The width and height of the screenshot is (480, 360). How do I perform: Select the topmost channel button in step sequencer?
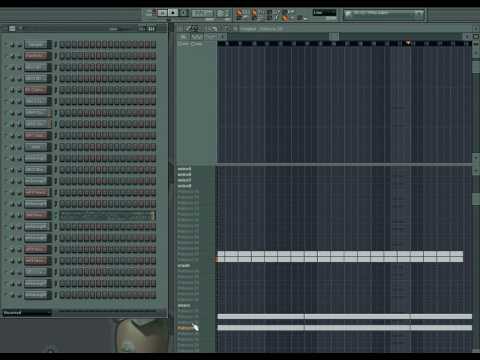38,44
